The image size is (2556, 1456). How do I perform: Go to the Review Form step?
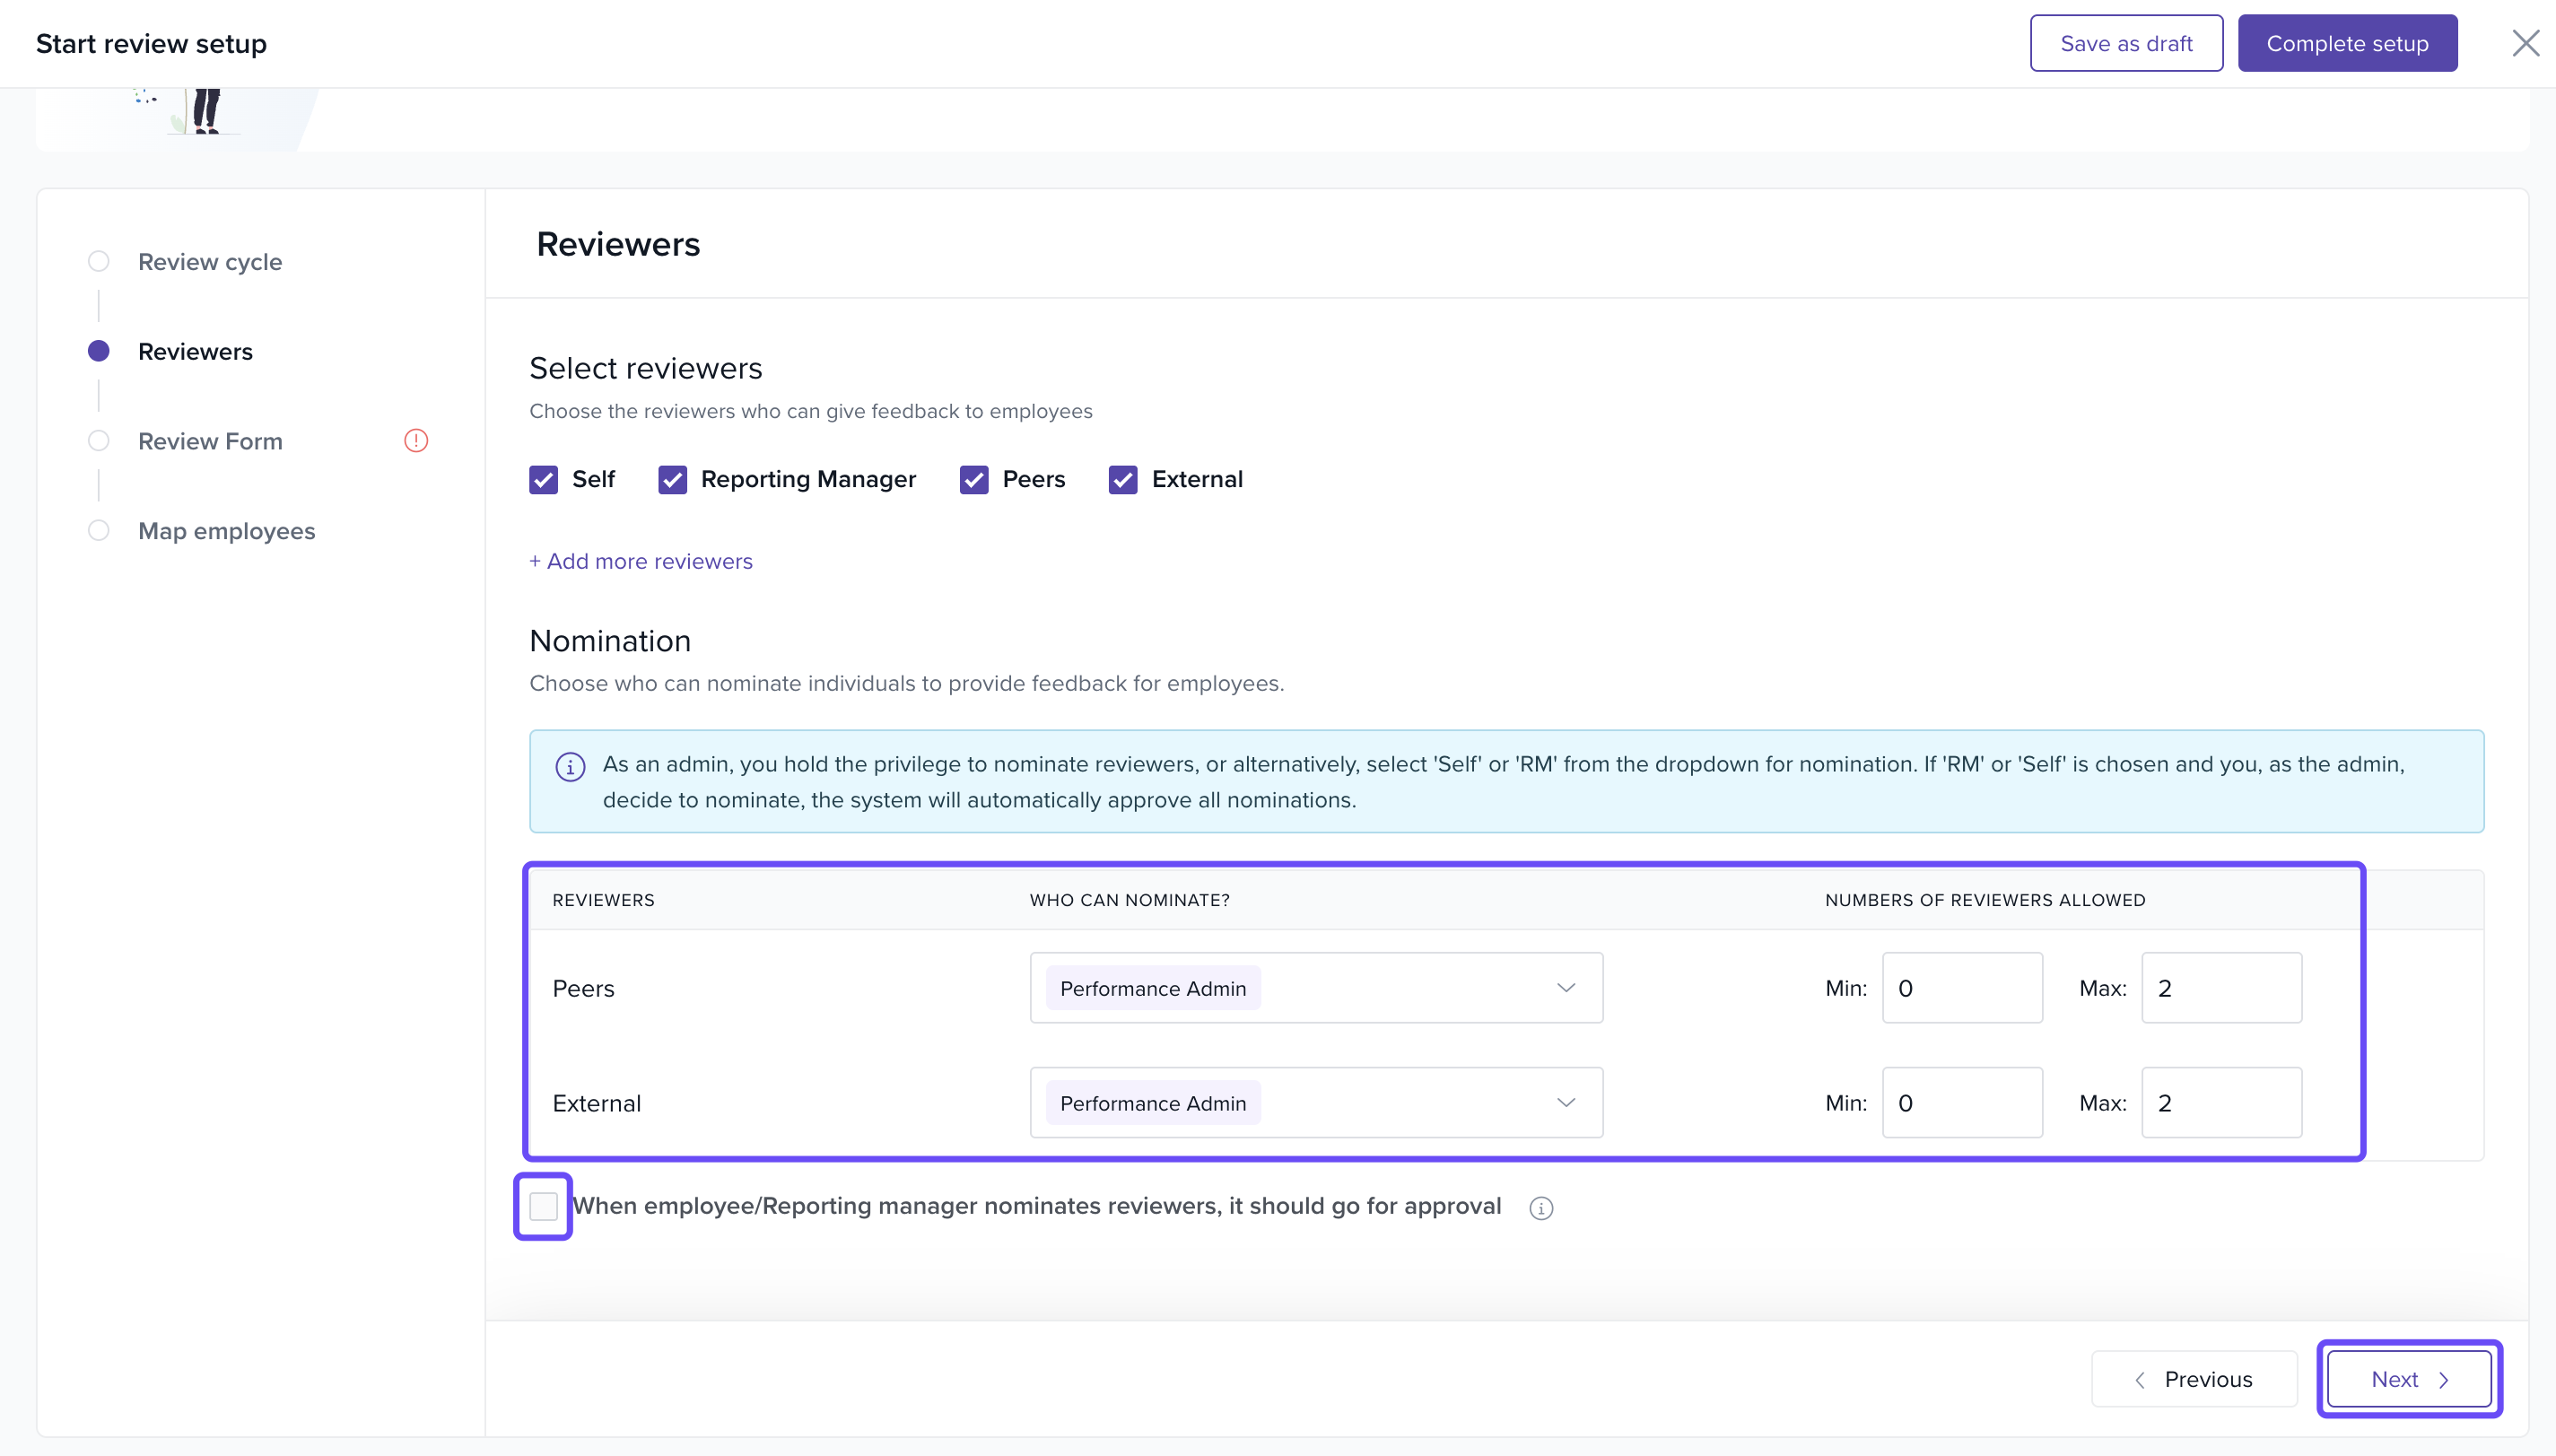click(x=210, y=441)
